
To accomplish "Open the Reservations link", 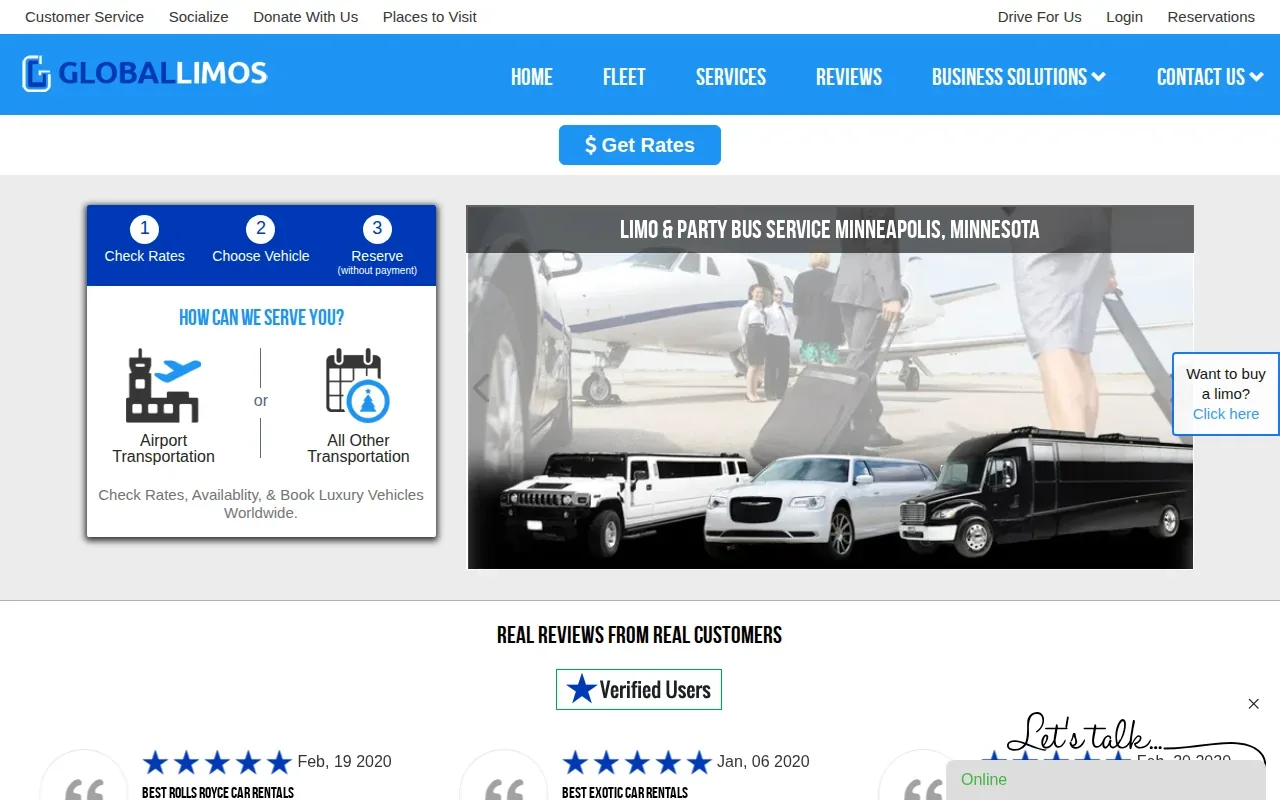I will (1211, 17).
